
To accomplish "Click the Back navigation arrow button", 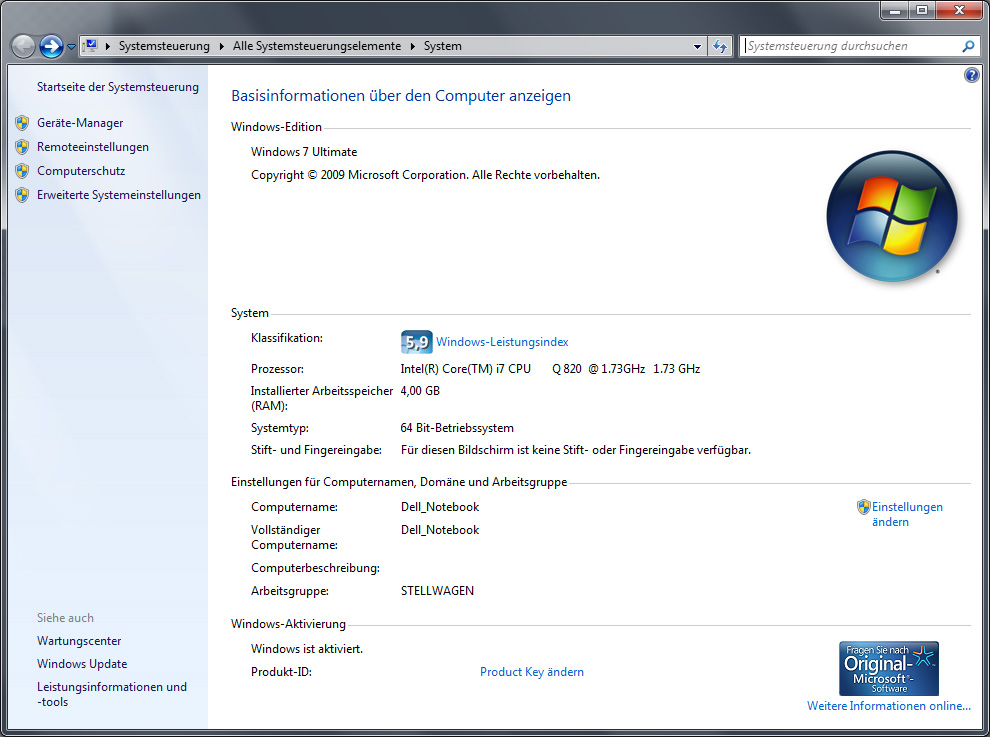I will coord(23,46).
